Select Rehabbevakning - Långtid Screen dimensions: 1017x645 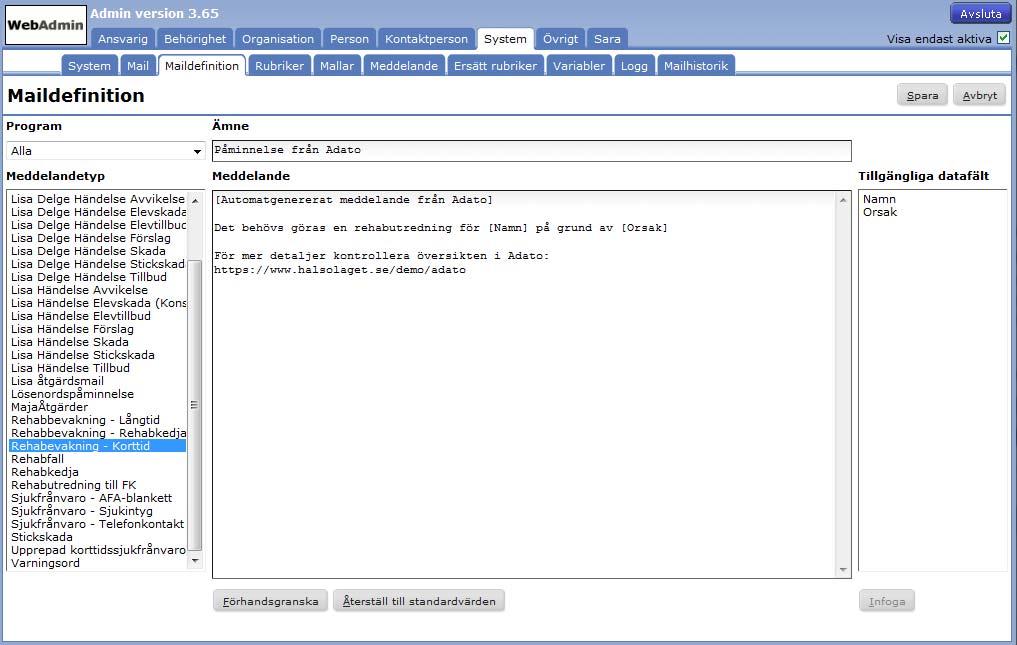98,420
